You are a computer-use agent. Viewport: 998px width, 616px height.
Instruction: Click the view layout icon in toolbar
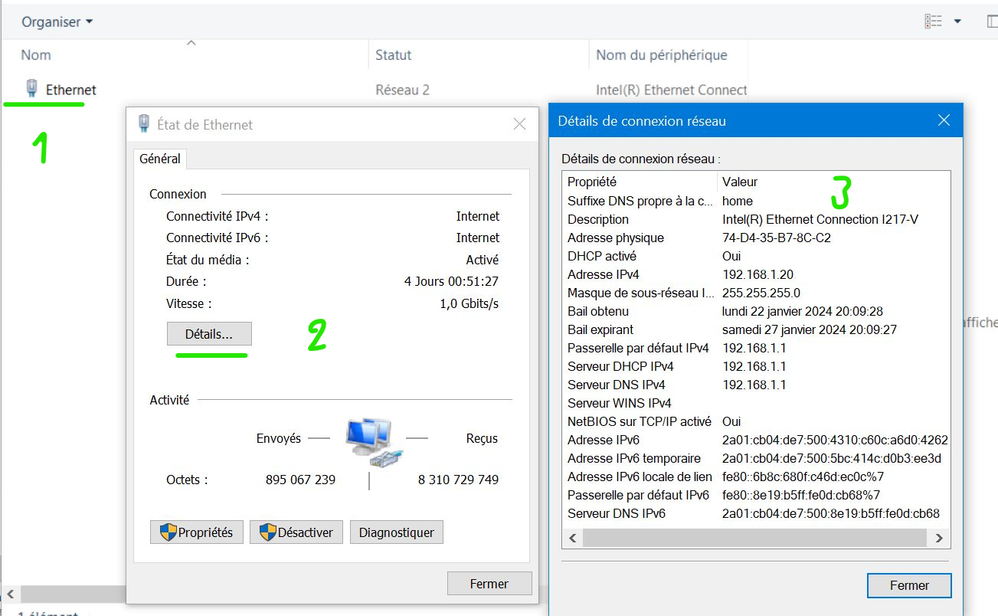click(x=933, y=21)
